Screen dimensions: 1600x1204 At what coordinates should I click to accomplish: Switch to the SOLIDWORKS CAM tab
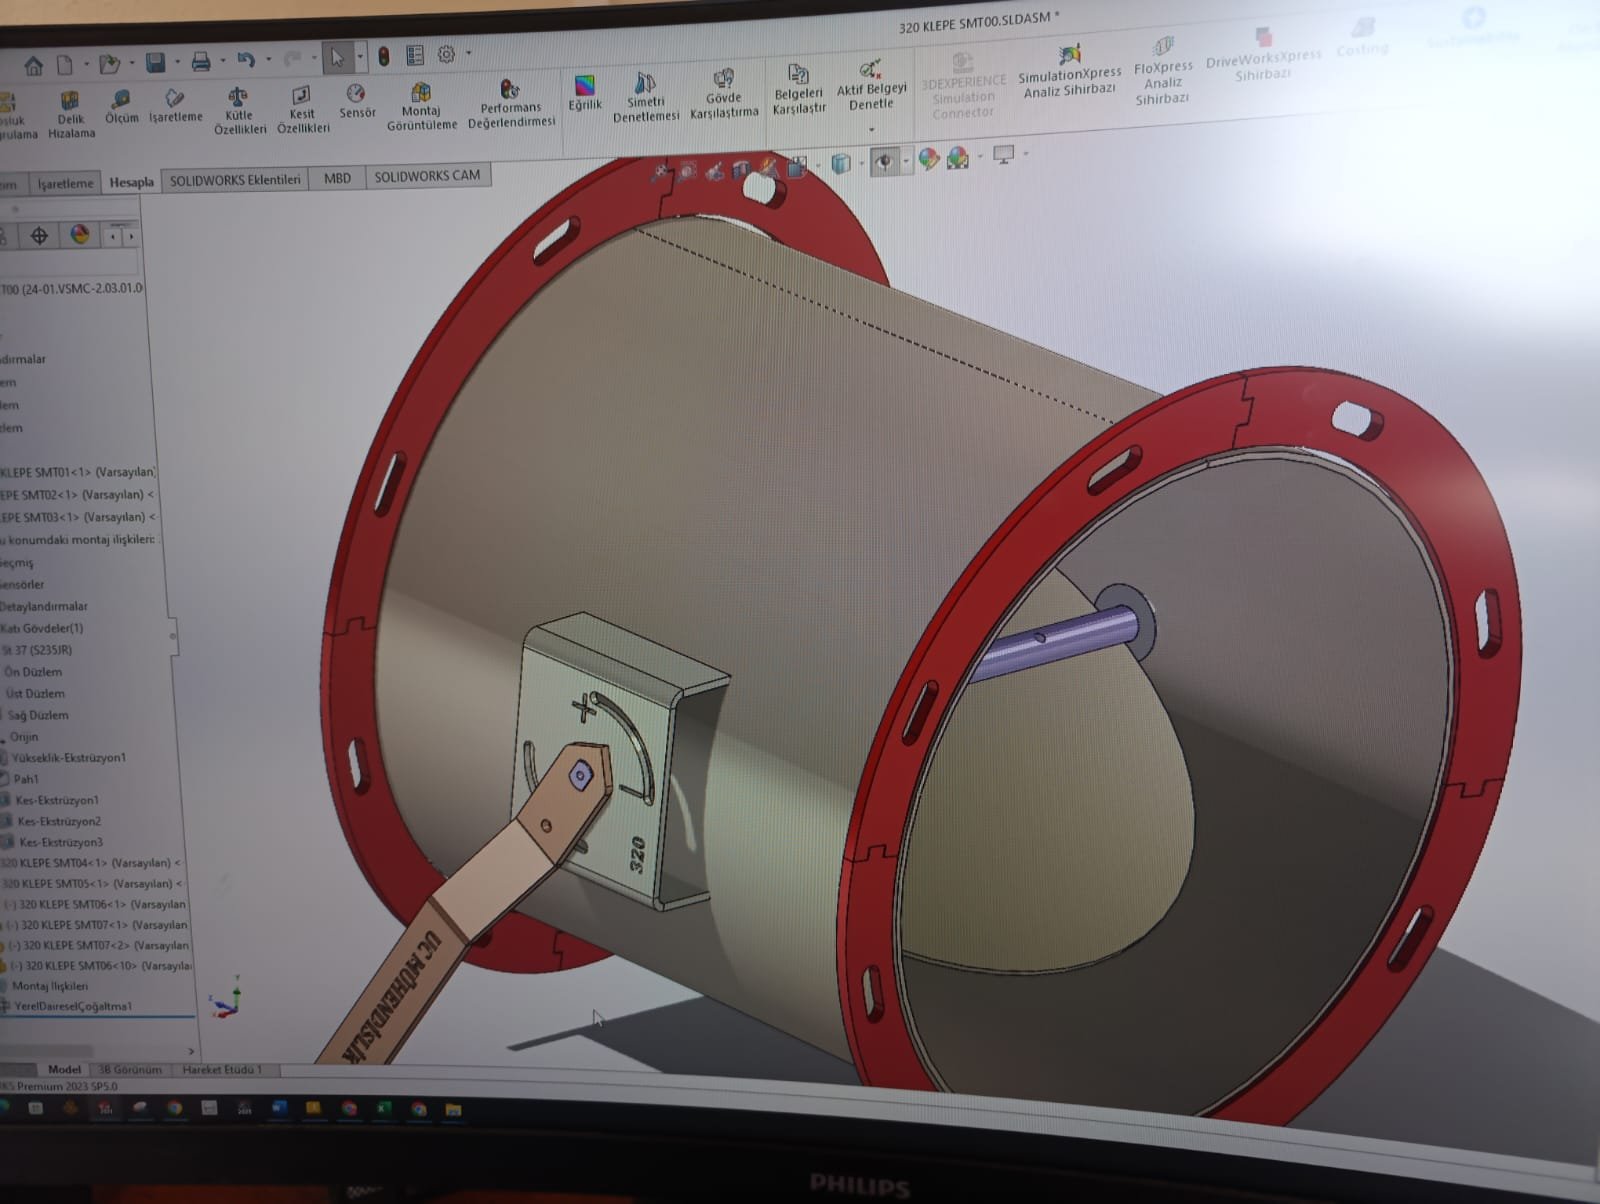click(427, 176)
